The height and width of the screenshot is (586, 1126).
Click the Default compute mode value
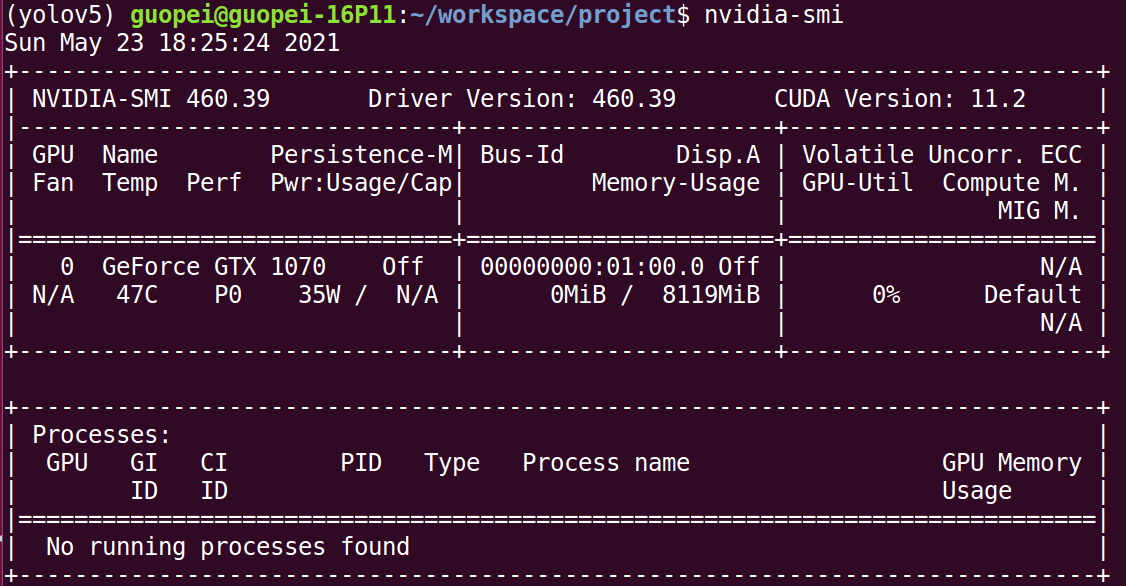point(1033,294)
